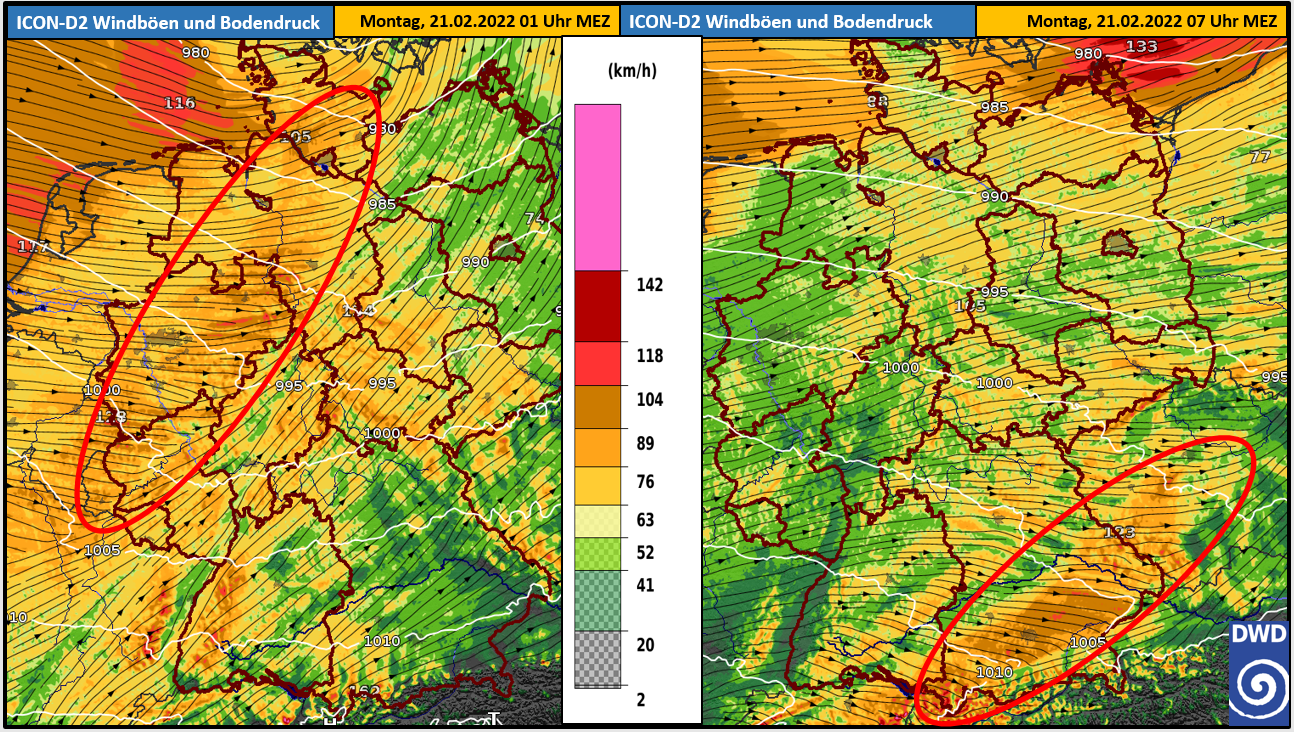
Task: Click the 1005 isobar label on left map
Action: point(102,550)
